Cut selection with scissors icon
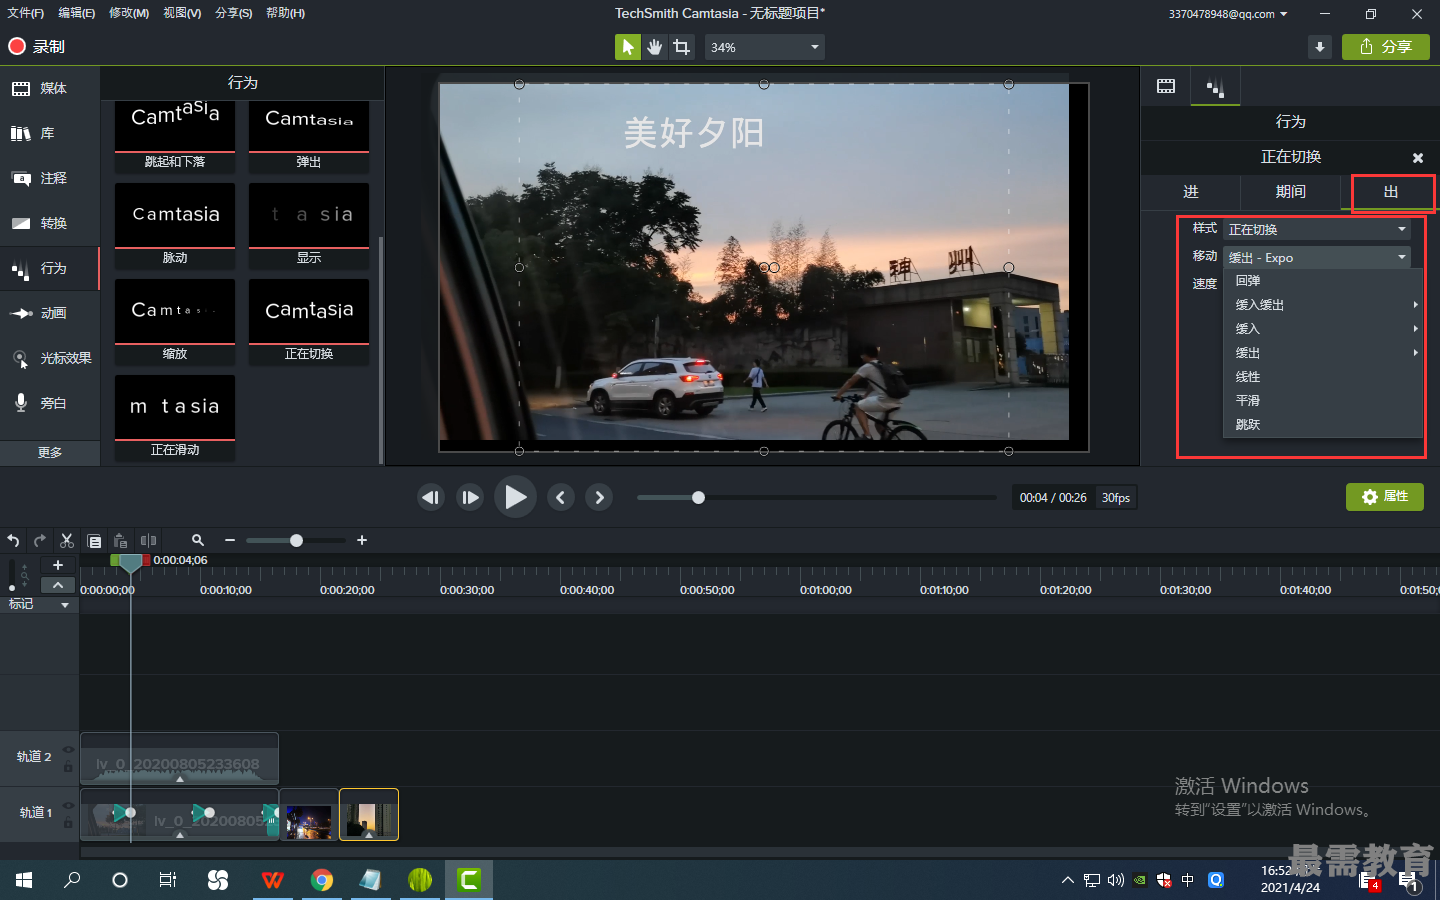 [67, 541]
